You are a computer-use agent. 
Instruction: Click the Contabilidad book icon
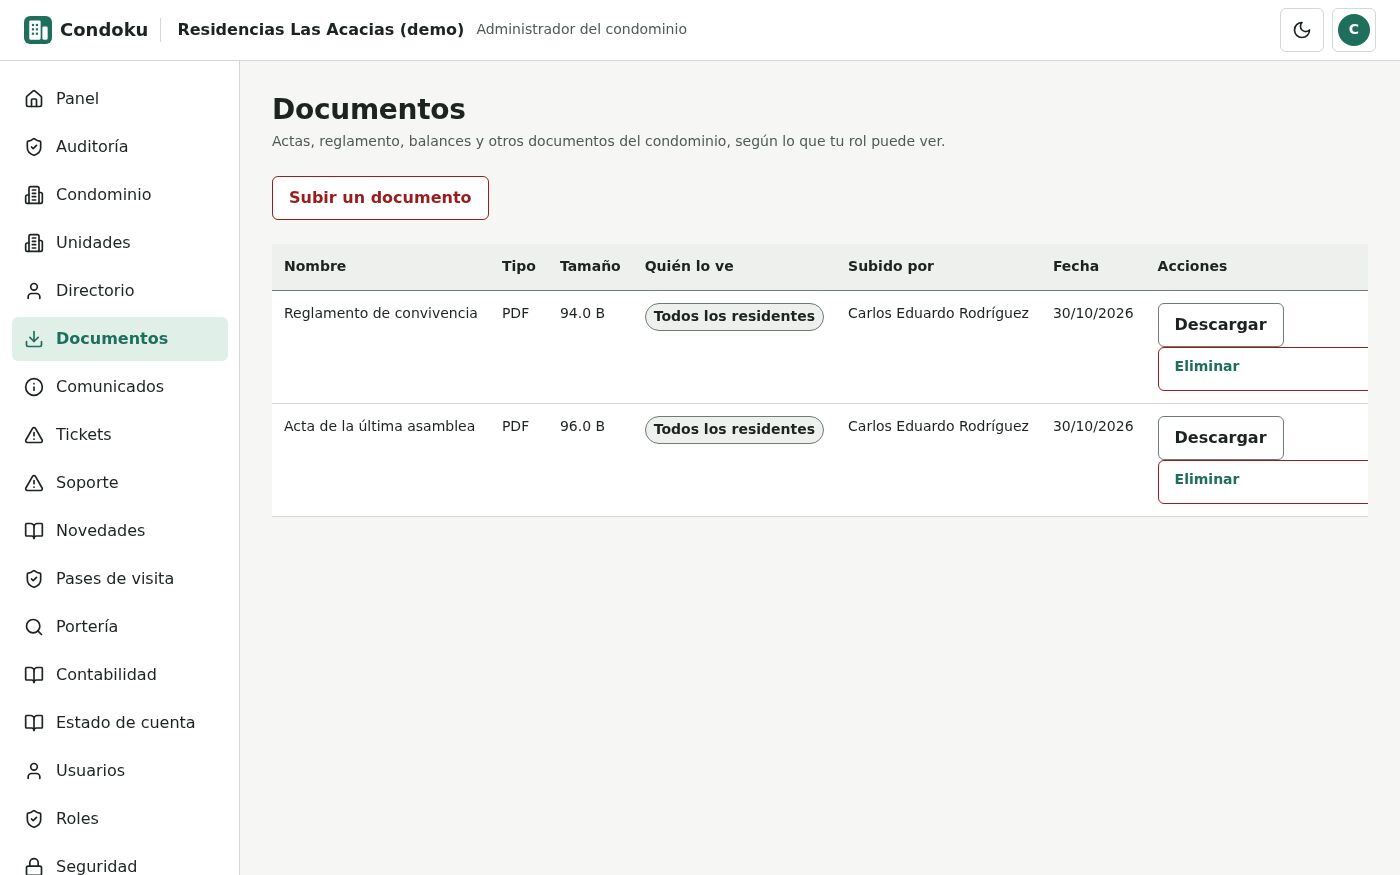pos(34,675)
